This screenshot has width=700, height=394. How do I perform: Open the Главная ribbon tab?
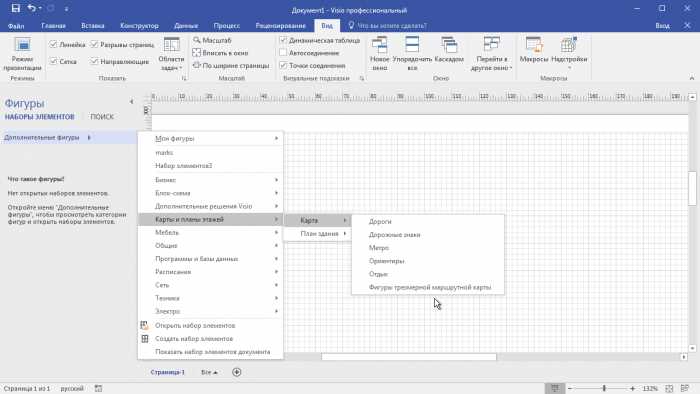[54, 26]
